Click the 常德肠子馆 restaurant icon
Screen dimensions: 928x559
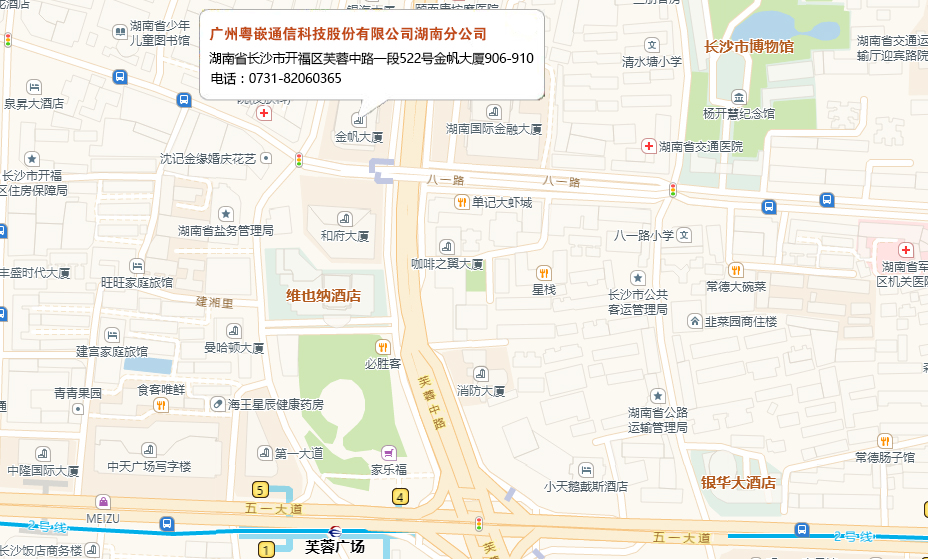pos(884,441)
